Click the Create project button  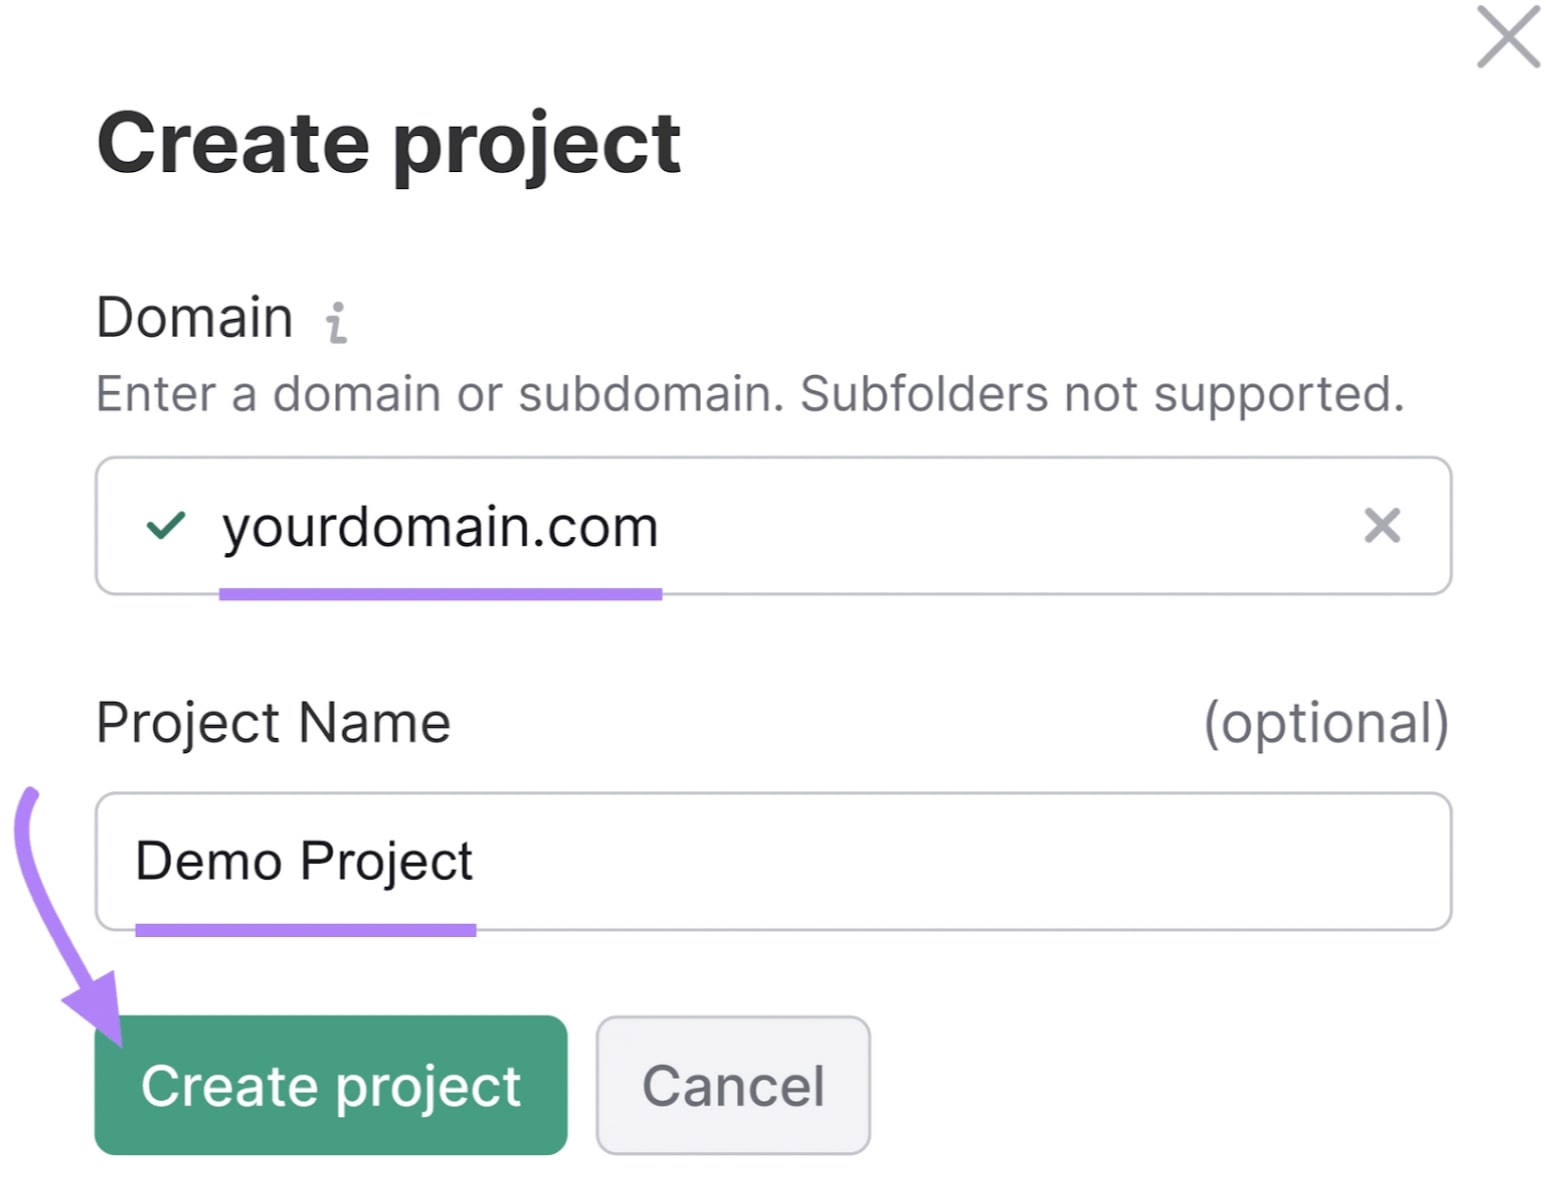pyautogui.click(x=330, y=1085)
